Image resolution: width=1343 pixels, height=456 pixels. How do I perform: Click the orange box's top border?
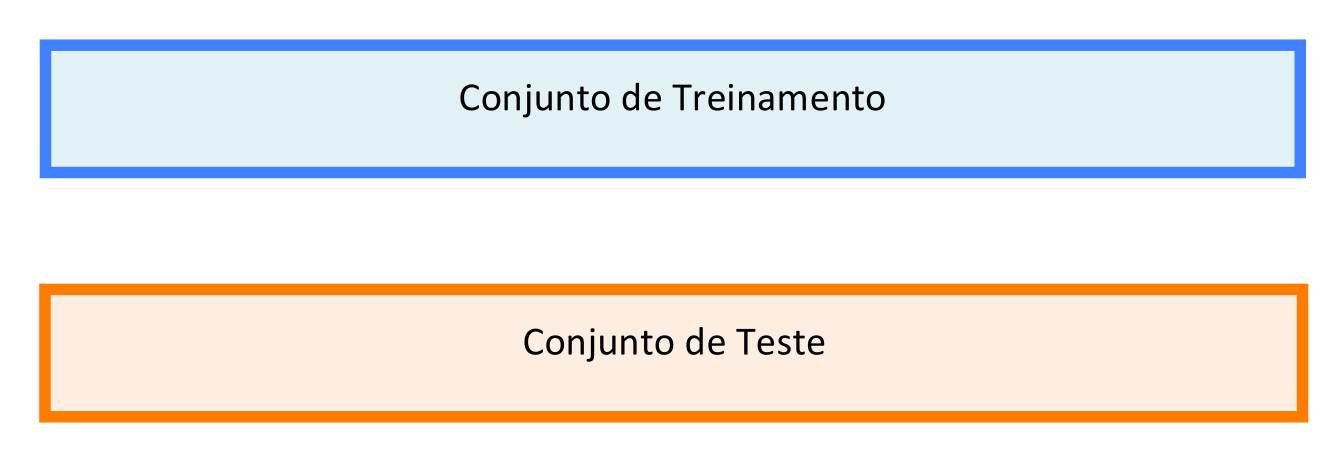(672, 289)
